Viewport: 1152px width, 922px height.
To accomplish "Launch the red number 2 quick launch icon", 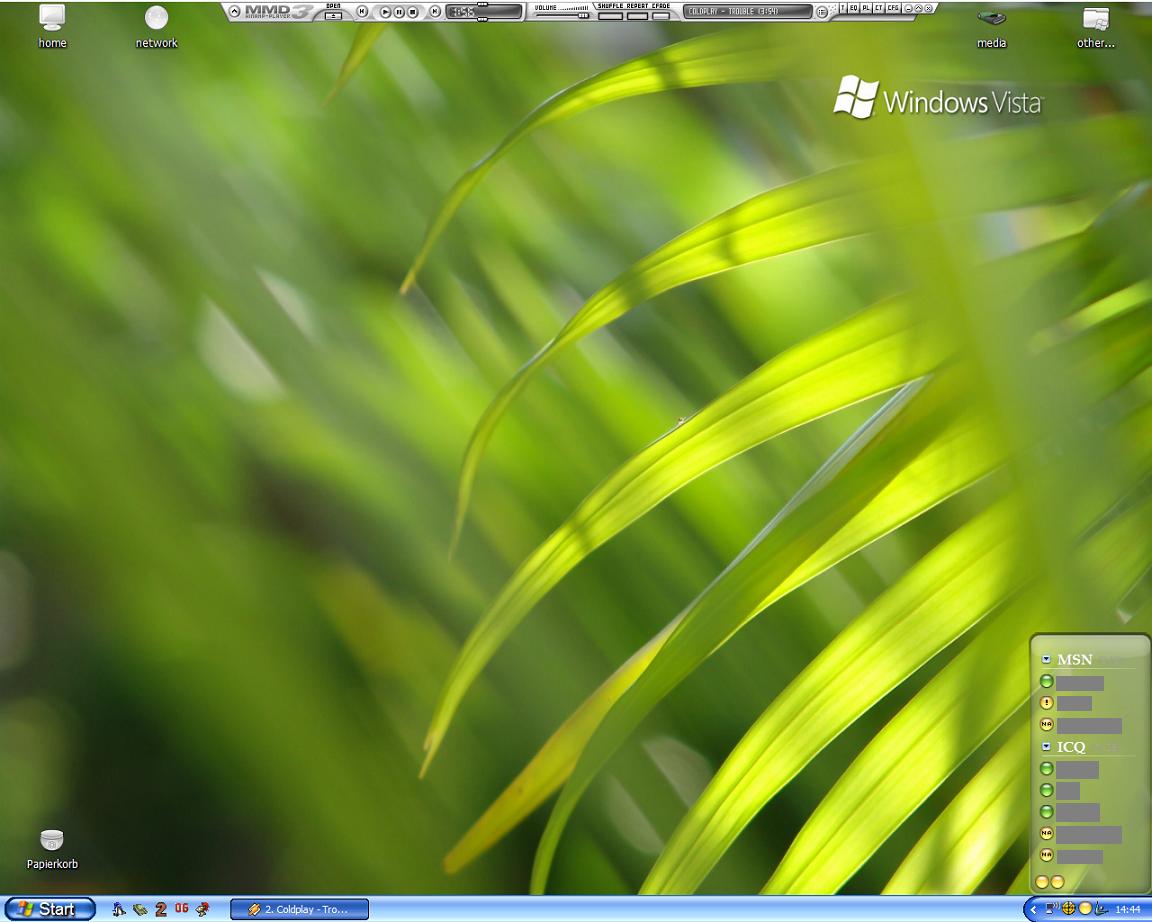I will click(161, 910).
